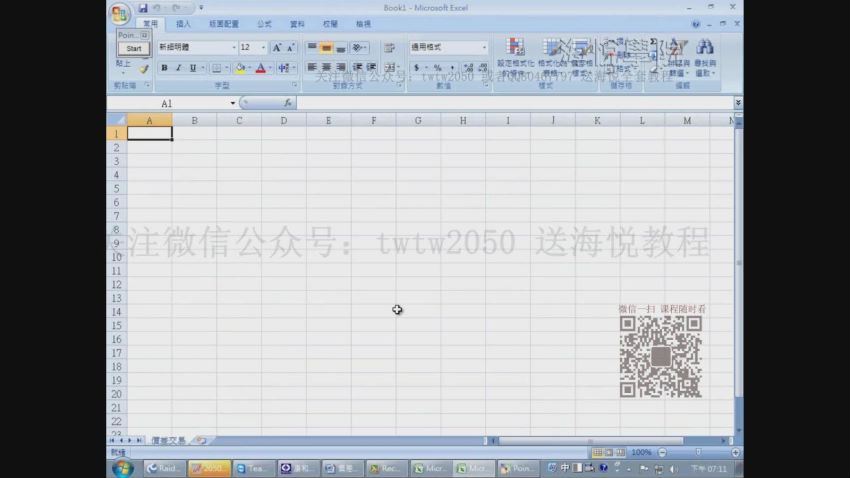Open the font size dropdown
This screenshot has width=850, height=478.
click(x=263, y=48)
